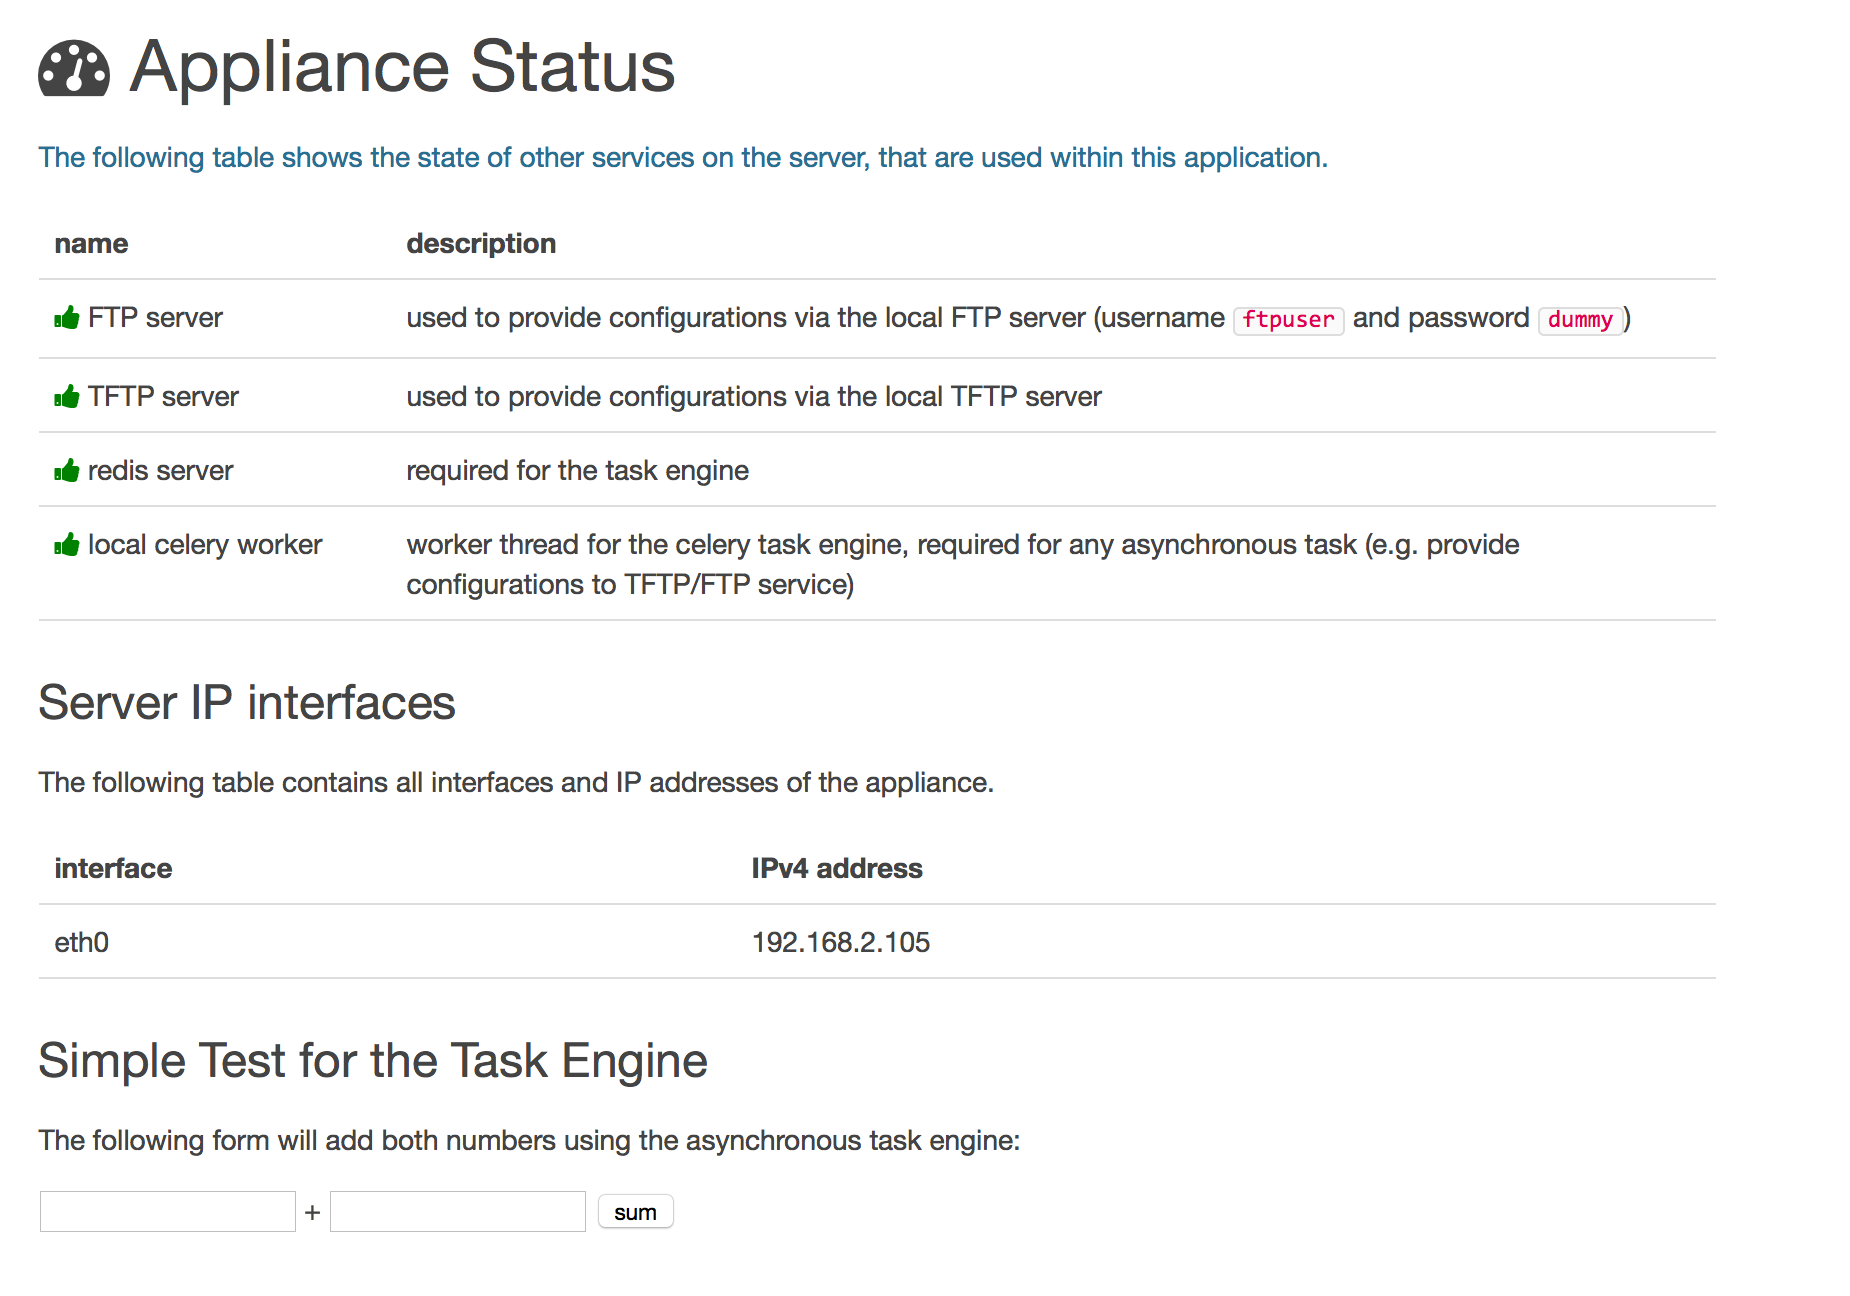Click the thumbs-up status icon for redis server
This screenshot has width=1850, height=1296.
(67, 471)
